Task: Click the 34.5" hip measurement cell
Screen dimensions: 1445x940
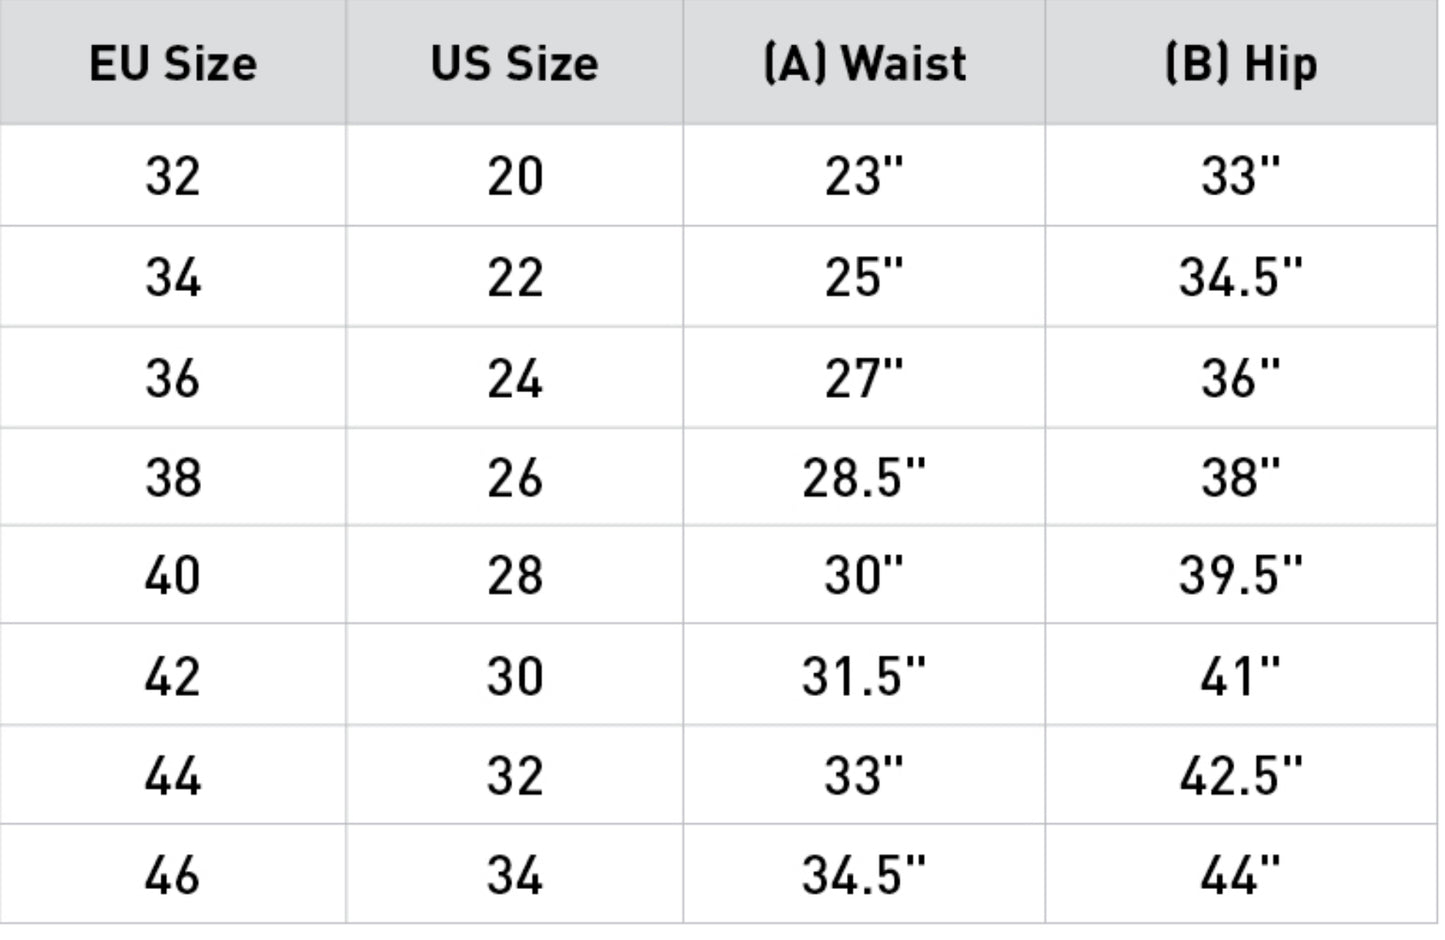Action: (x=1241, y=277)
